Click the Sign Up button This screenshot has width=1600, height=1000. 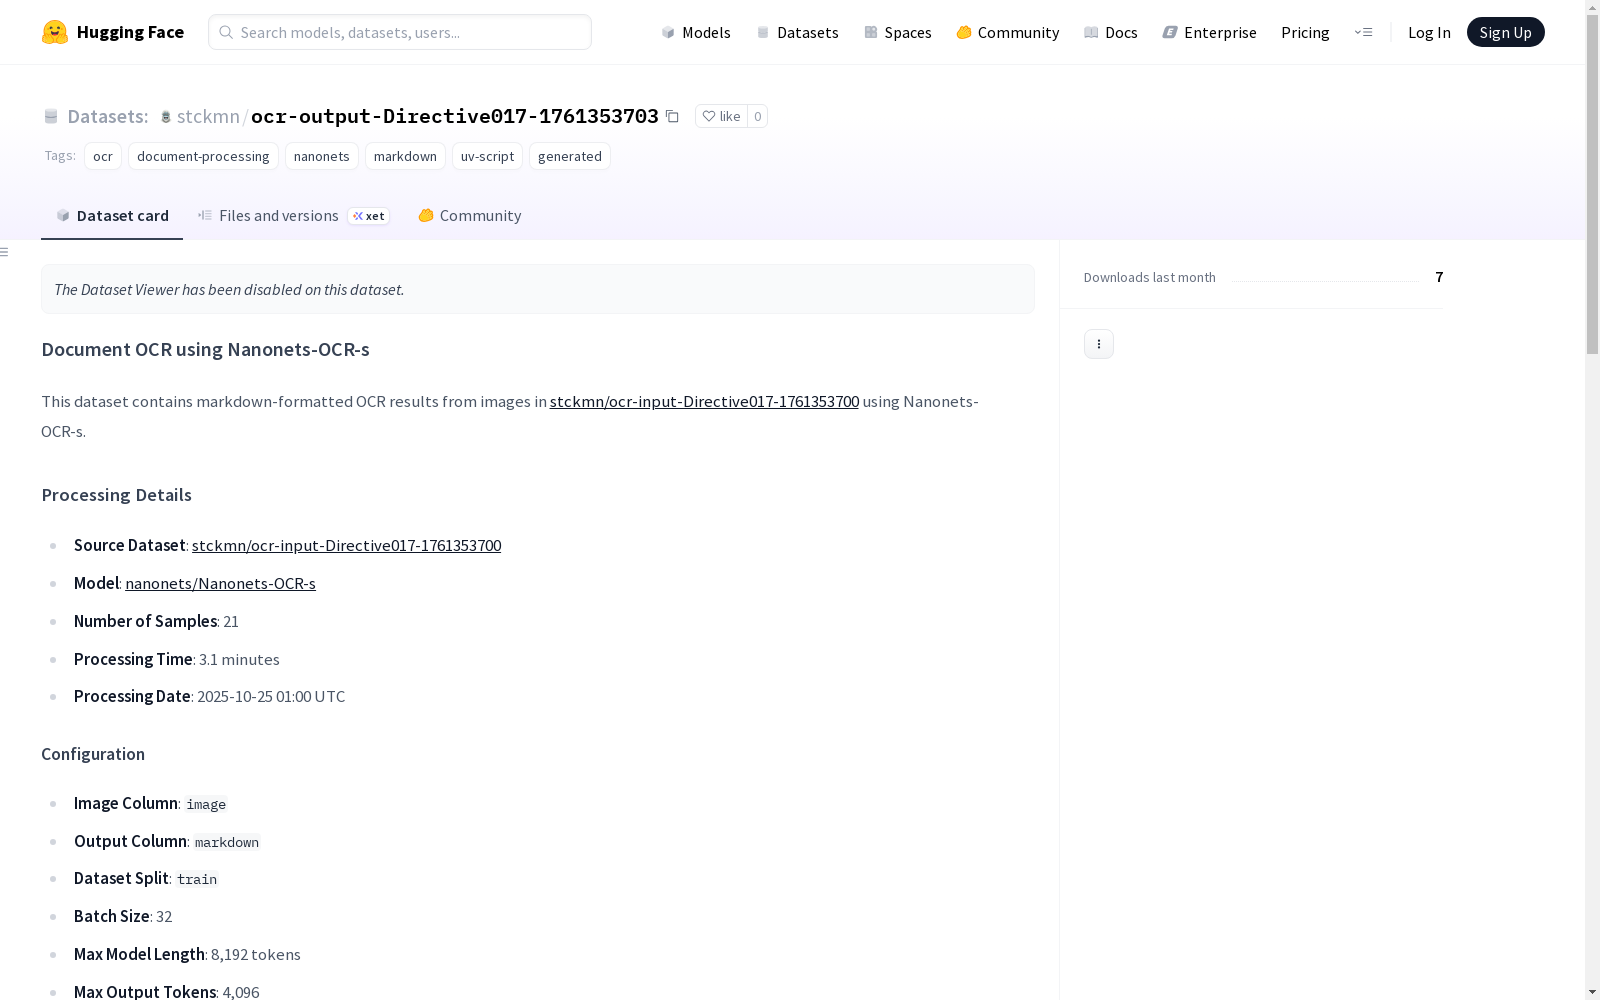coord(1505,32)
